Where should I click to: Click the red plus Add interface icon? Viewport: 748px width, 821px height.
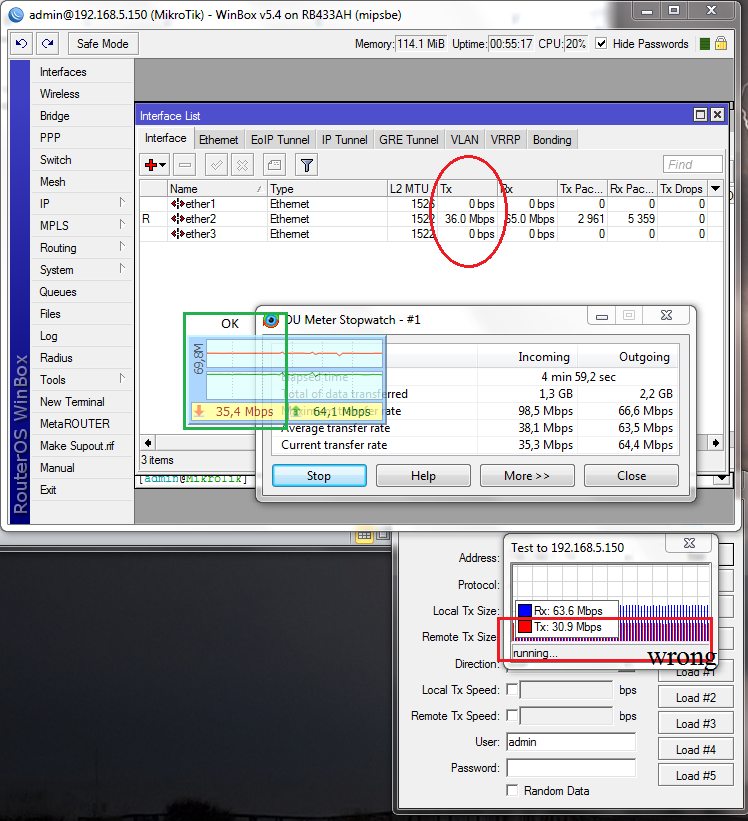(x=151, y=165)
